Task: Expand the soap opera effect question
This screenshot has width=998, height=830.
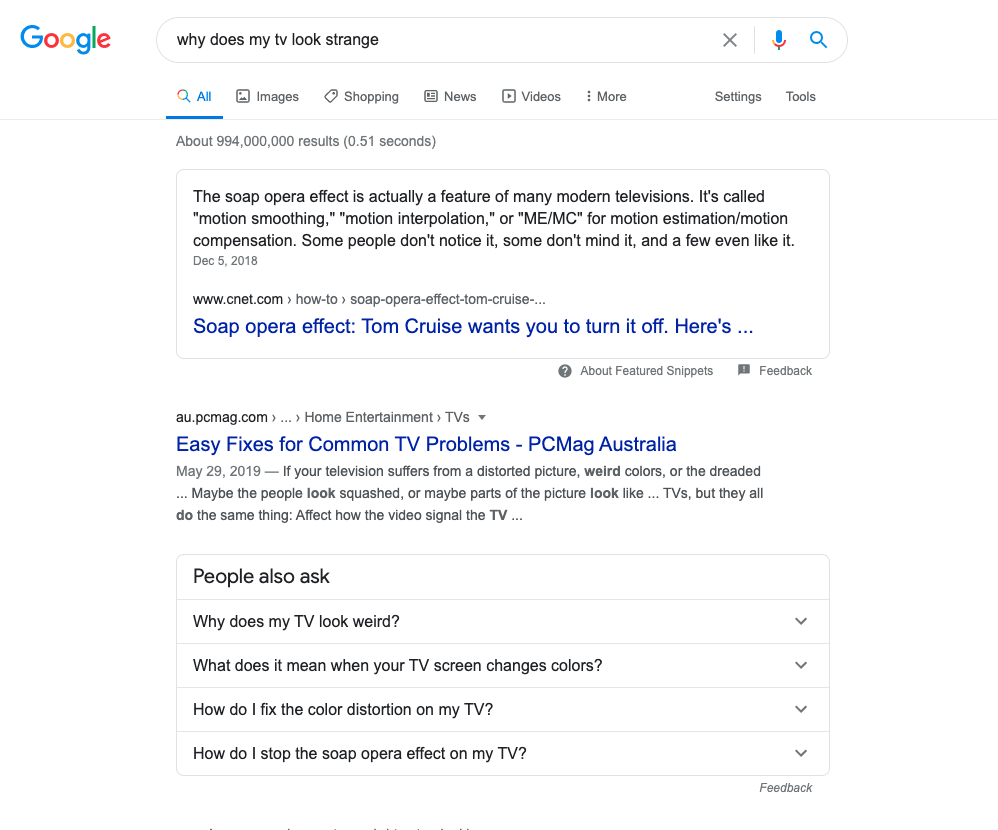Action: (x=800, y=753)
